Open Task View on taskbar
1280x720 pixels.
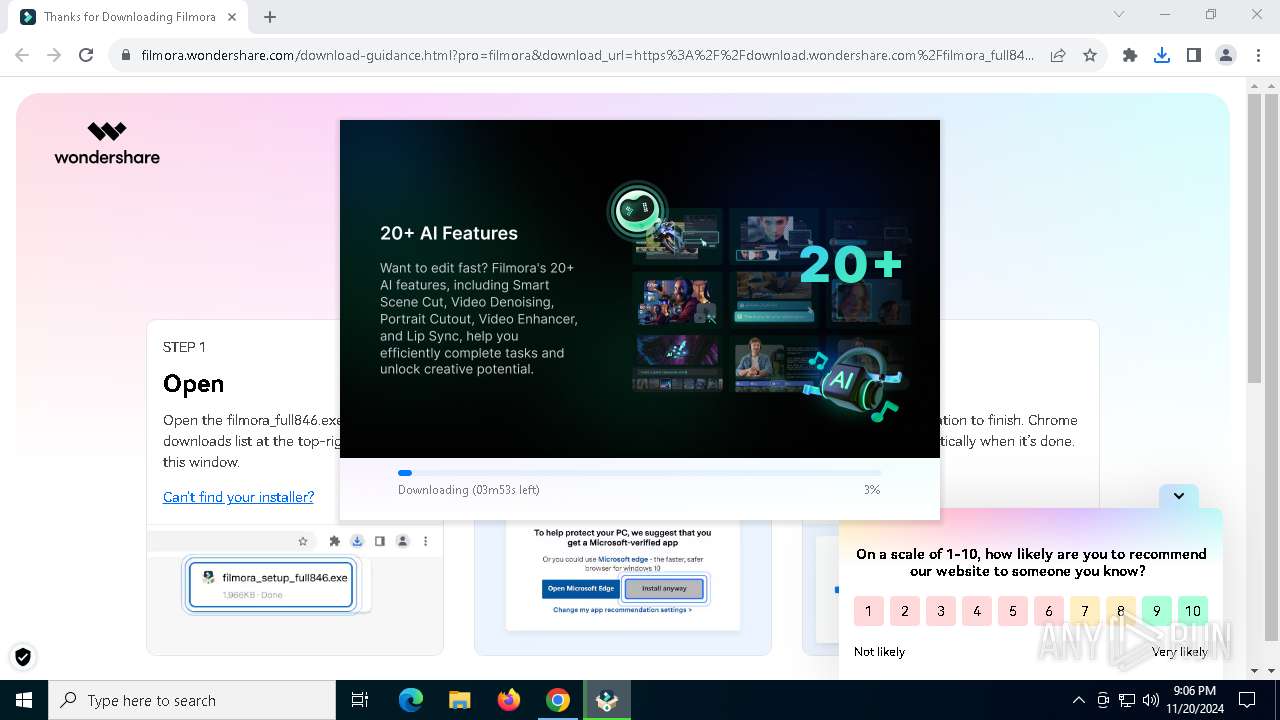click(360, 700)
